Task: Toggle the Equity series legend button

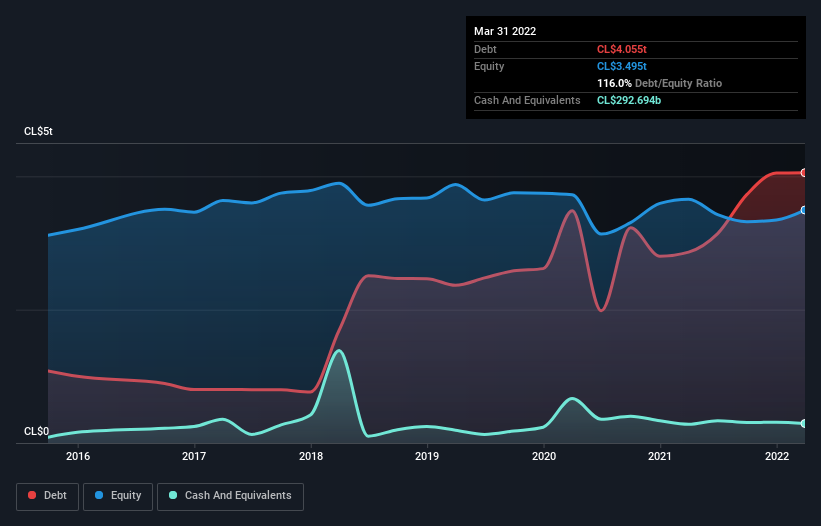Action: point(118,496)
